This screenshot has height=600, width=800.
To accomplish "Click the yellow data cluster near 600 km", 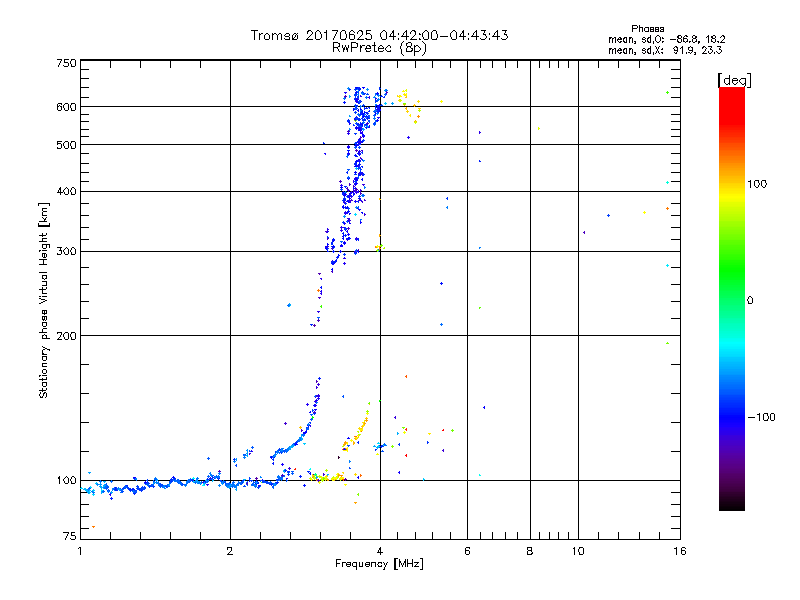I will tap(408, 100).
